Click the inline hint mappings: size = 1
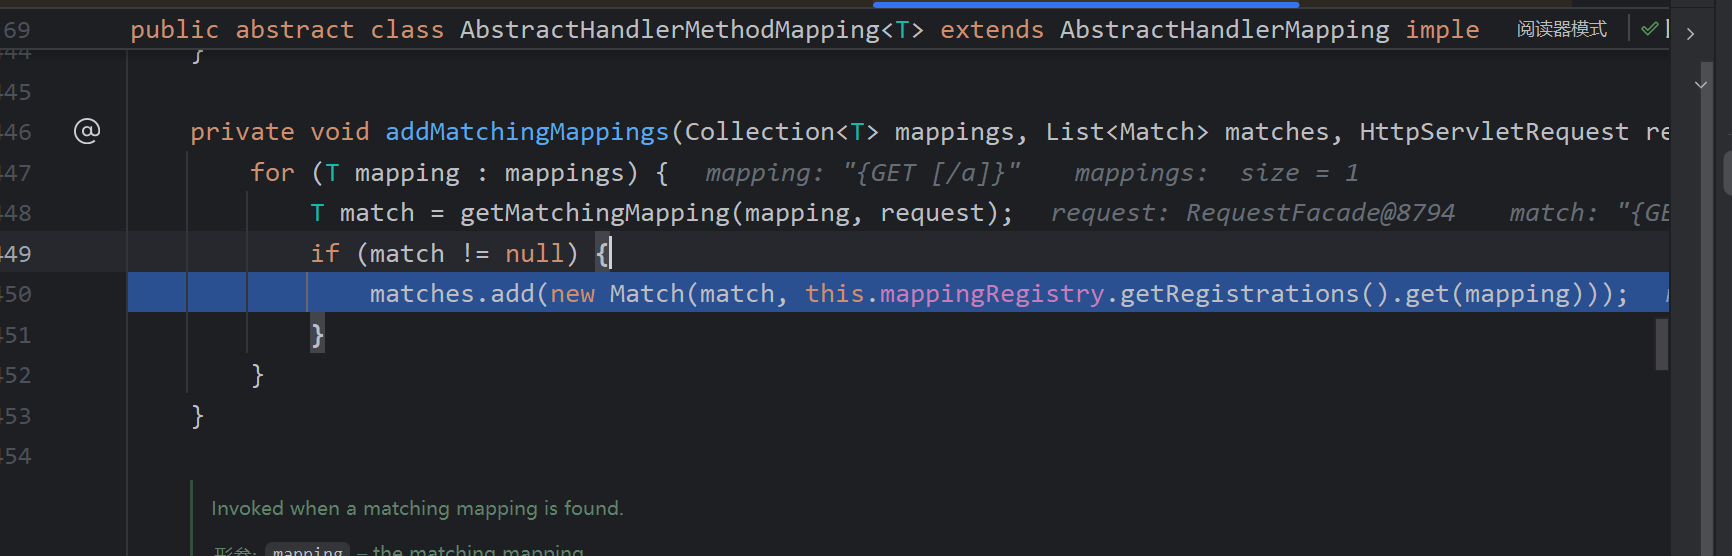Image resolution: width=1732 pixels, height=556 pixels. tap(1216, 173)
